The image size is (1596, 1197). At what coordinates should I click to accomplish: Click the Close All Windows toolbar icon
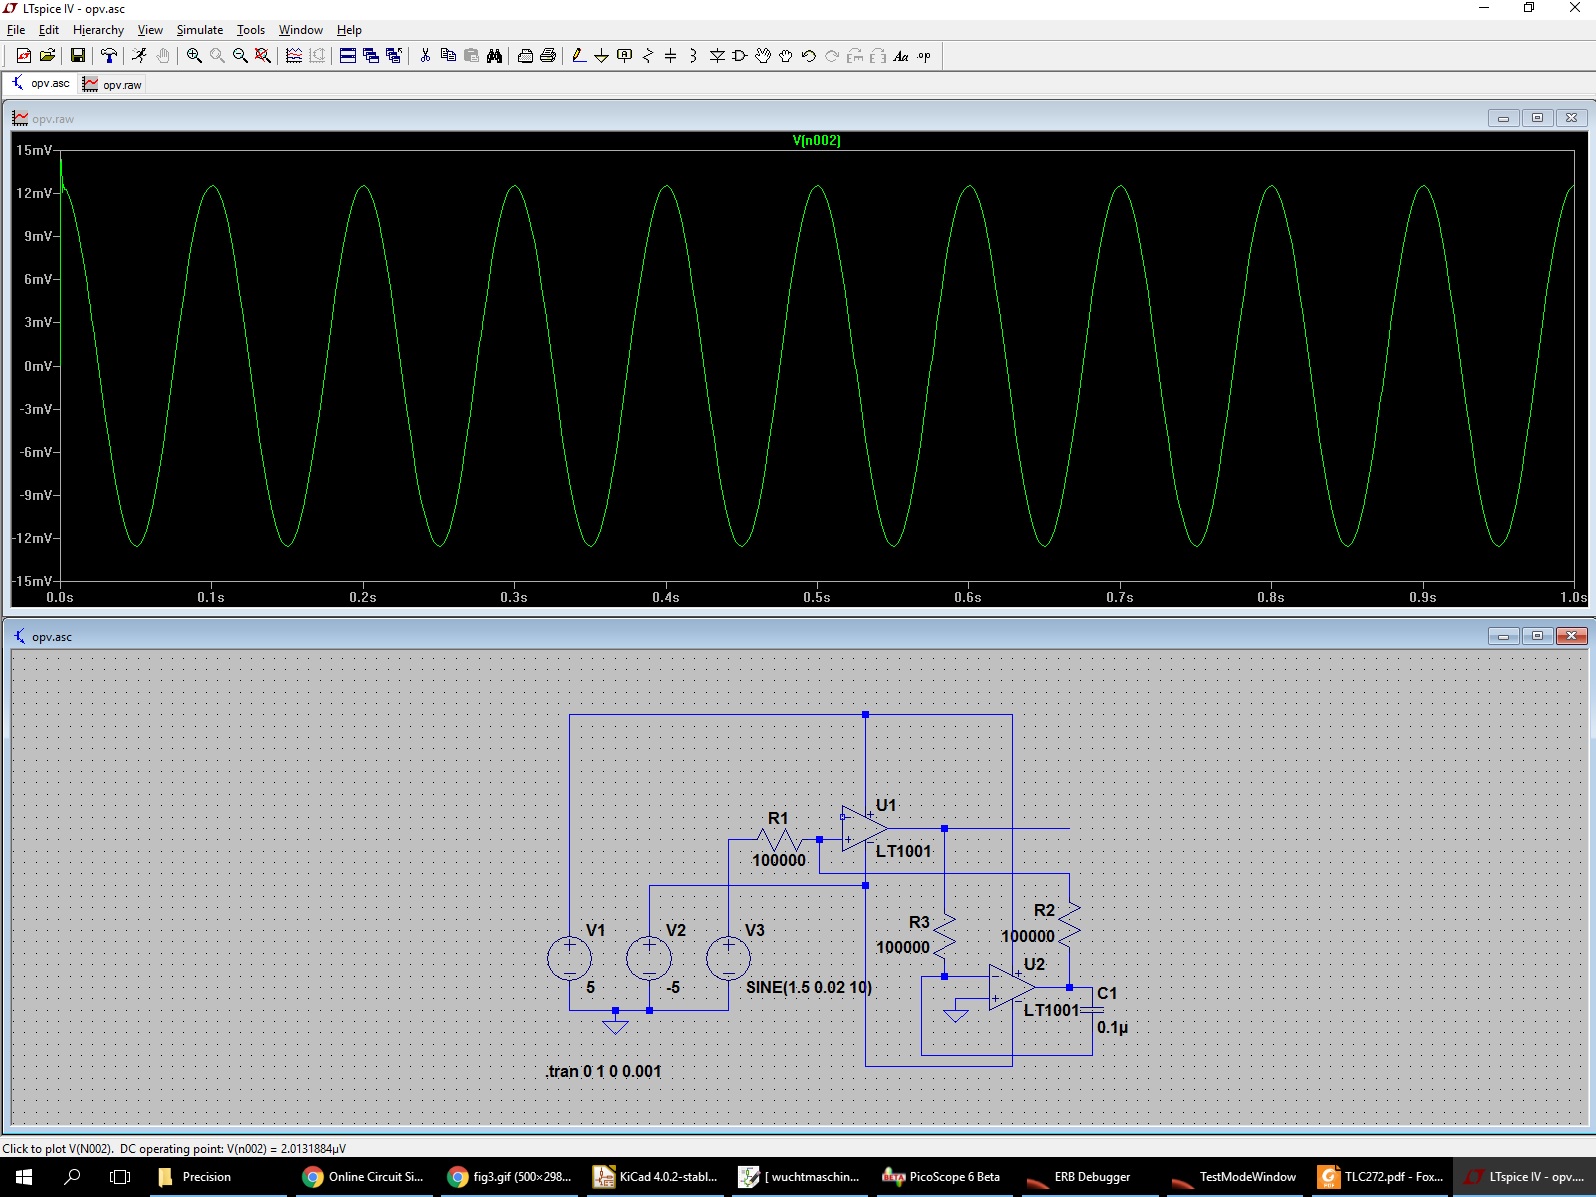click(394, 56)
